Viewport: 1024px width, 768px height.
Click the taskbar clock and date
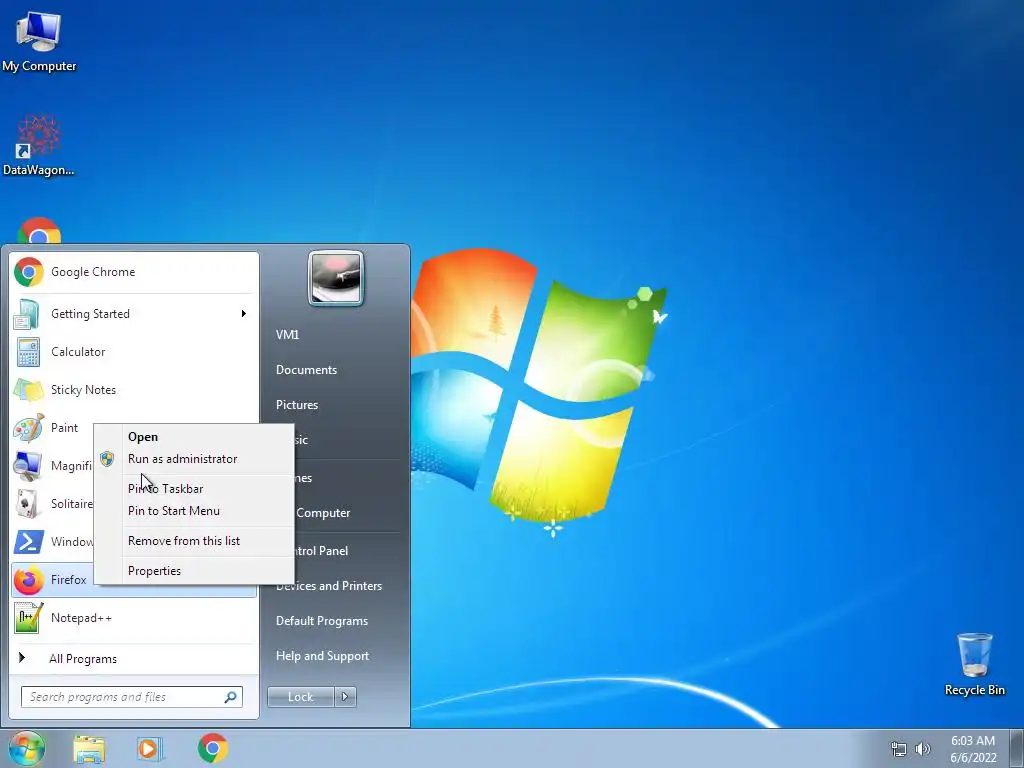click(973, 749)
